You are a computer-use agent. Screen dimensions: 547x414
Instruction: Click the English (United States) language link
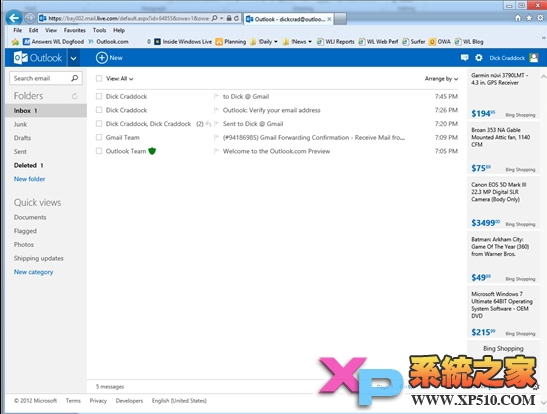tap(179, 401)
